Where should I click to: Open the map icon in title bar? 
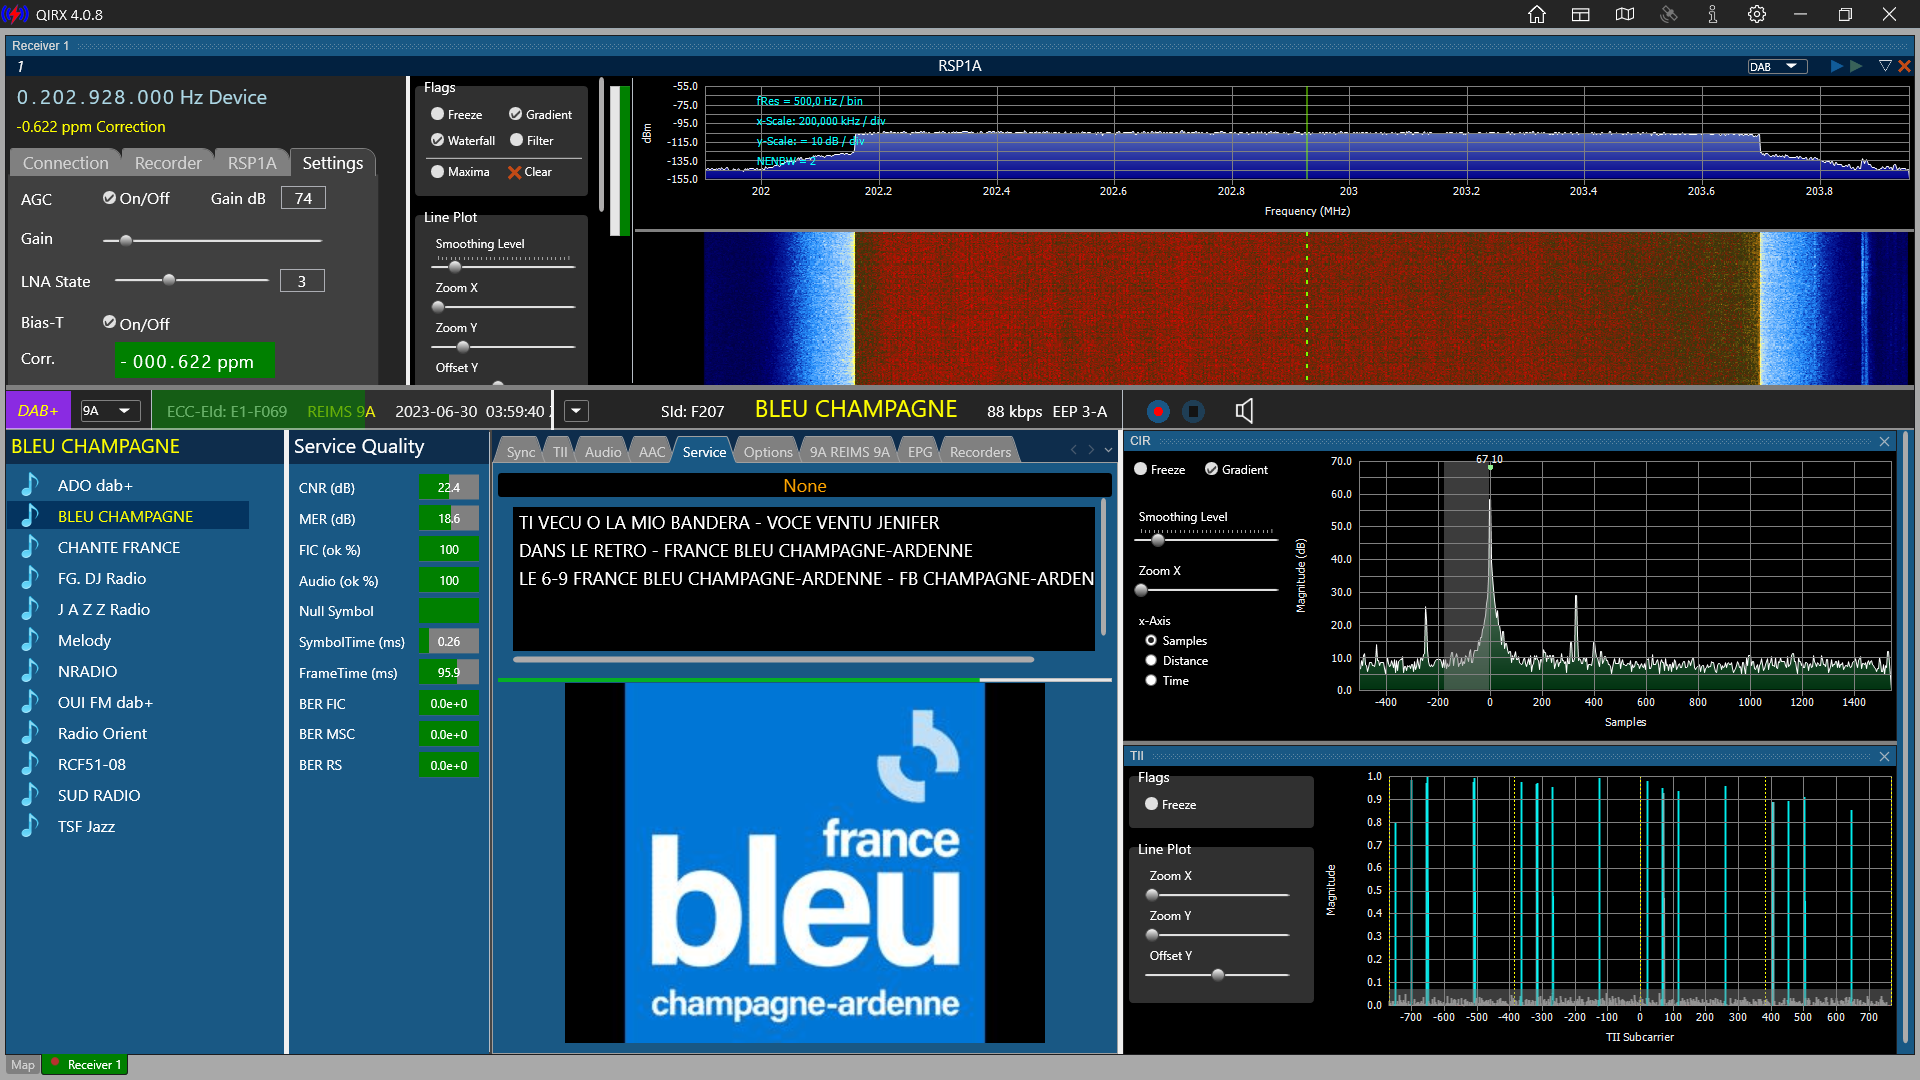pos(1625,14)
